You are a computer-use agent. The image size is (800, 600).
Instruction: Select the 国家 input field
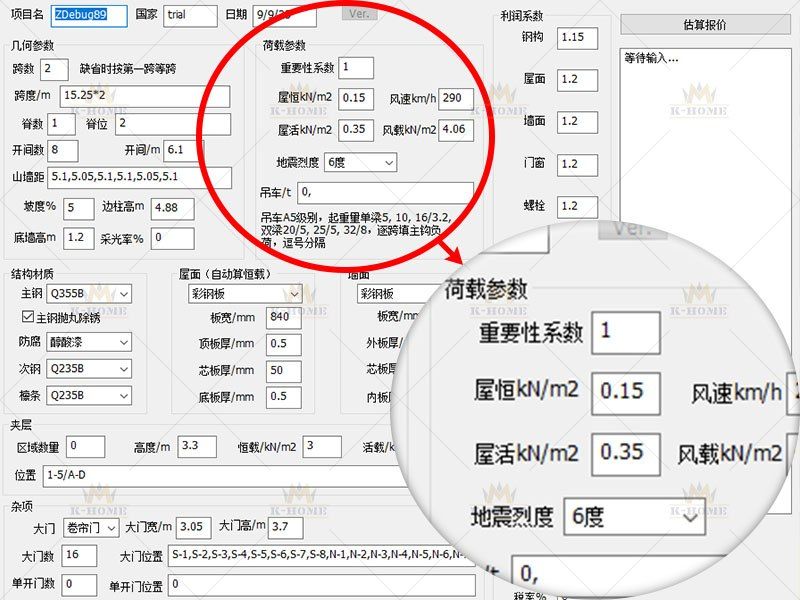pyautogui.click(x=190, y=15)
